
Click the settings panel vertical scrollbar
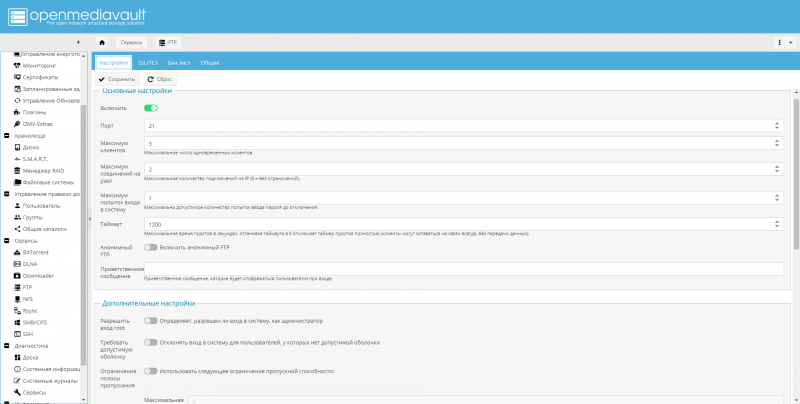pos(796,173)
